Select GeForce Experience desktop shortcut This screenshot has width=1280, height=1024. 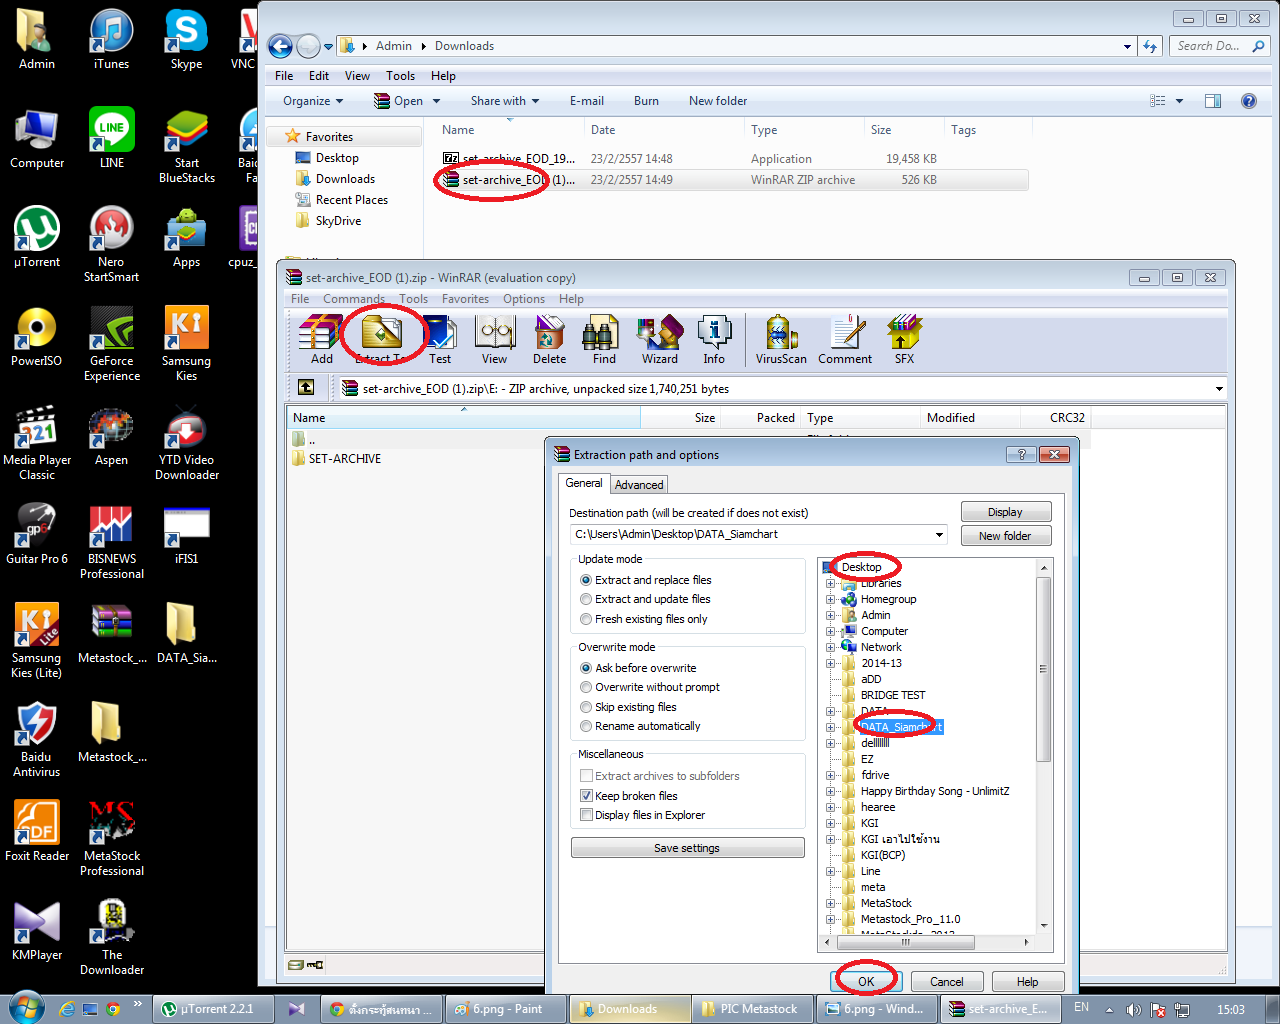112,344
